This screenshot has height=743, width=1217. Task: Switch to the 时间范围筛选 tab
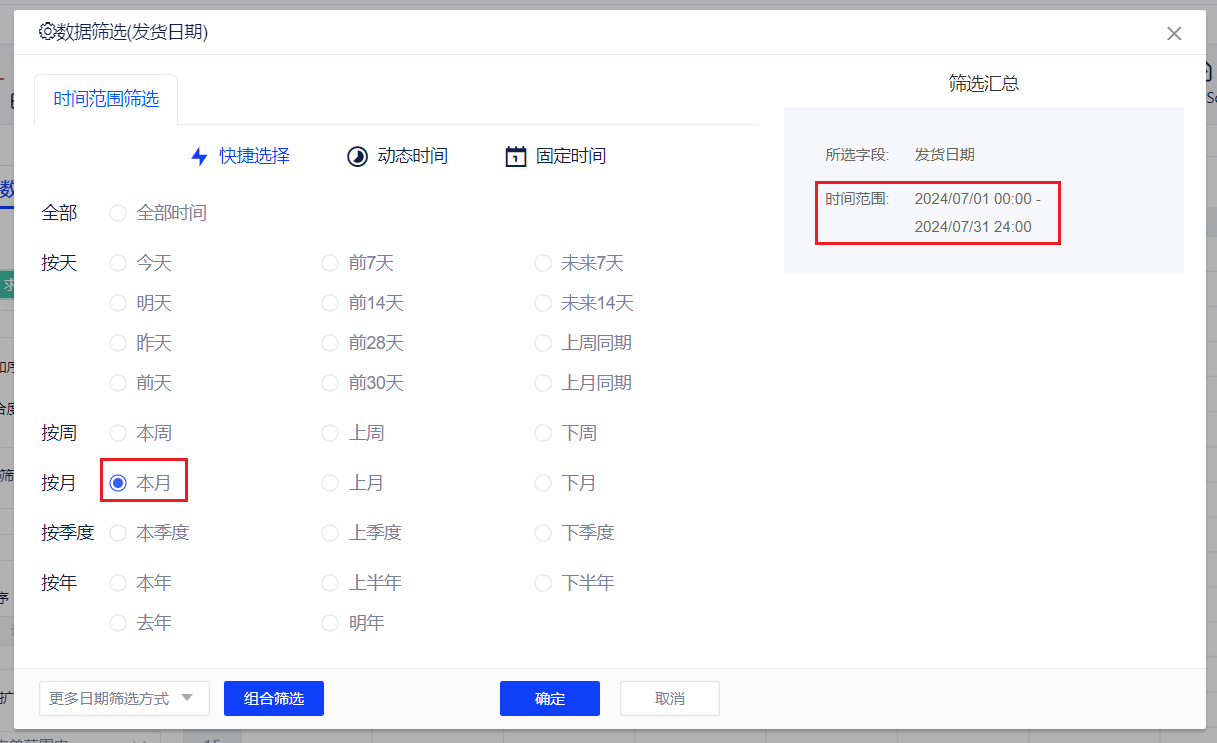pyautogui.click(x=106, y=99)
